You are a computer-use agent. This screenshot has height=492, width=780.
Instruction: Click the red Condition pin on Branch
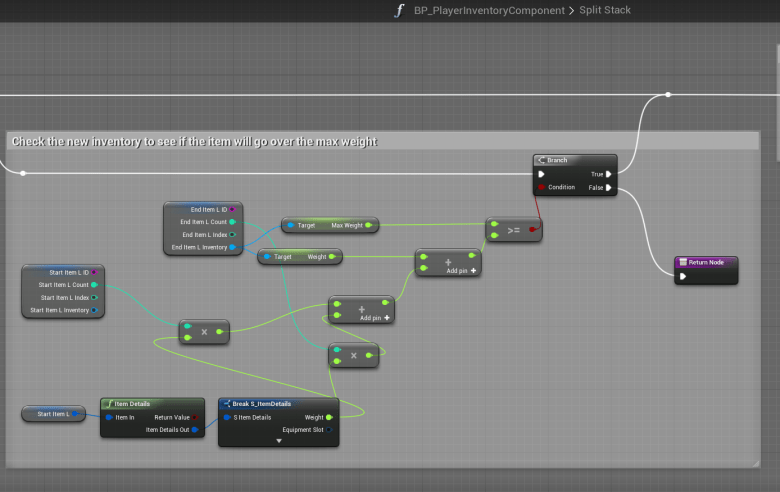[x=541, y=187]
